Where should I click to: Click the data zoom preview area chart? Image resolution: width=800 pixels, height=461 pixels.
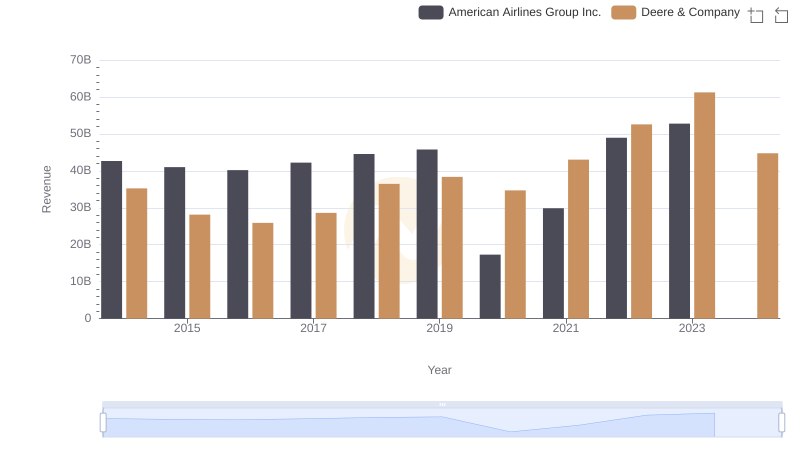(x=442, y=423)
